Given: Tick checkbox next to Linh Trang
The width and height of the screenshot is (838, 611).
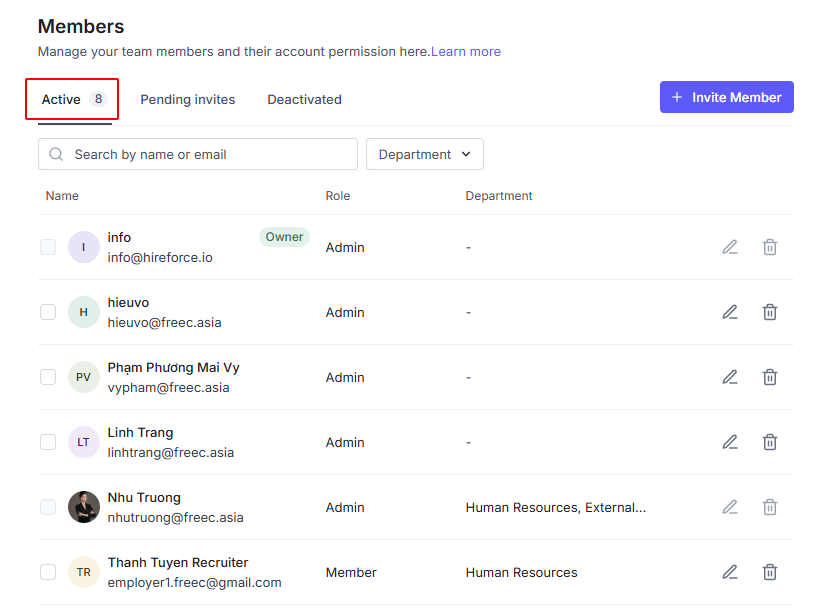Looking at the screenshot, I should 48,442.
